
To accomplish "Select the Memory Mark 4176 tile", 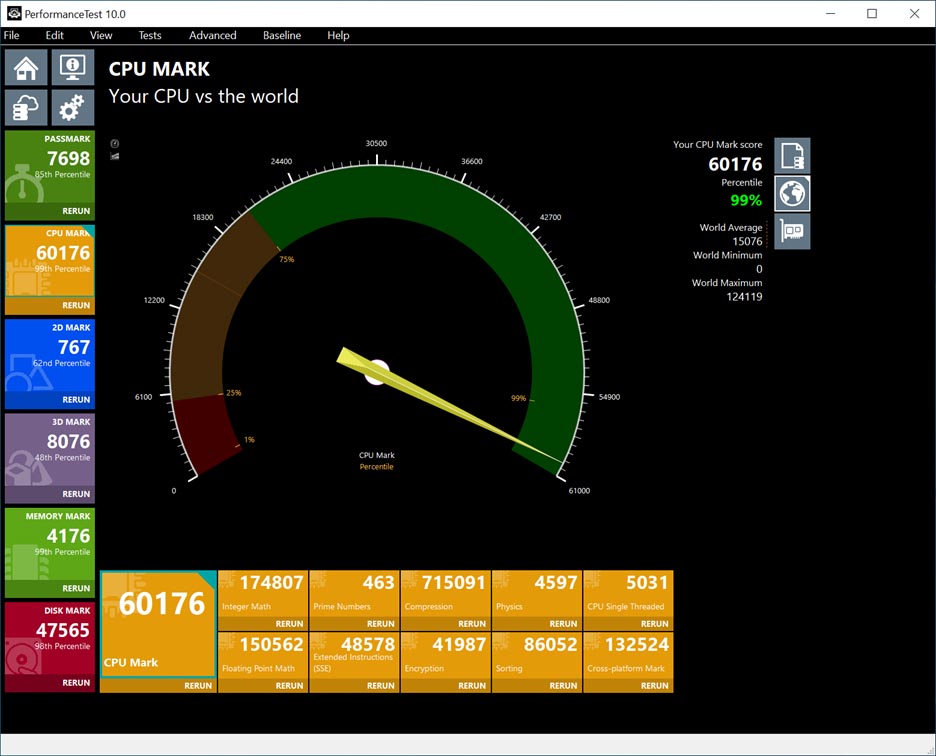I will point(50,544).
